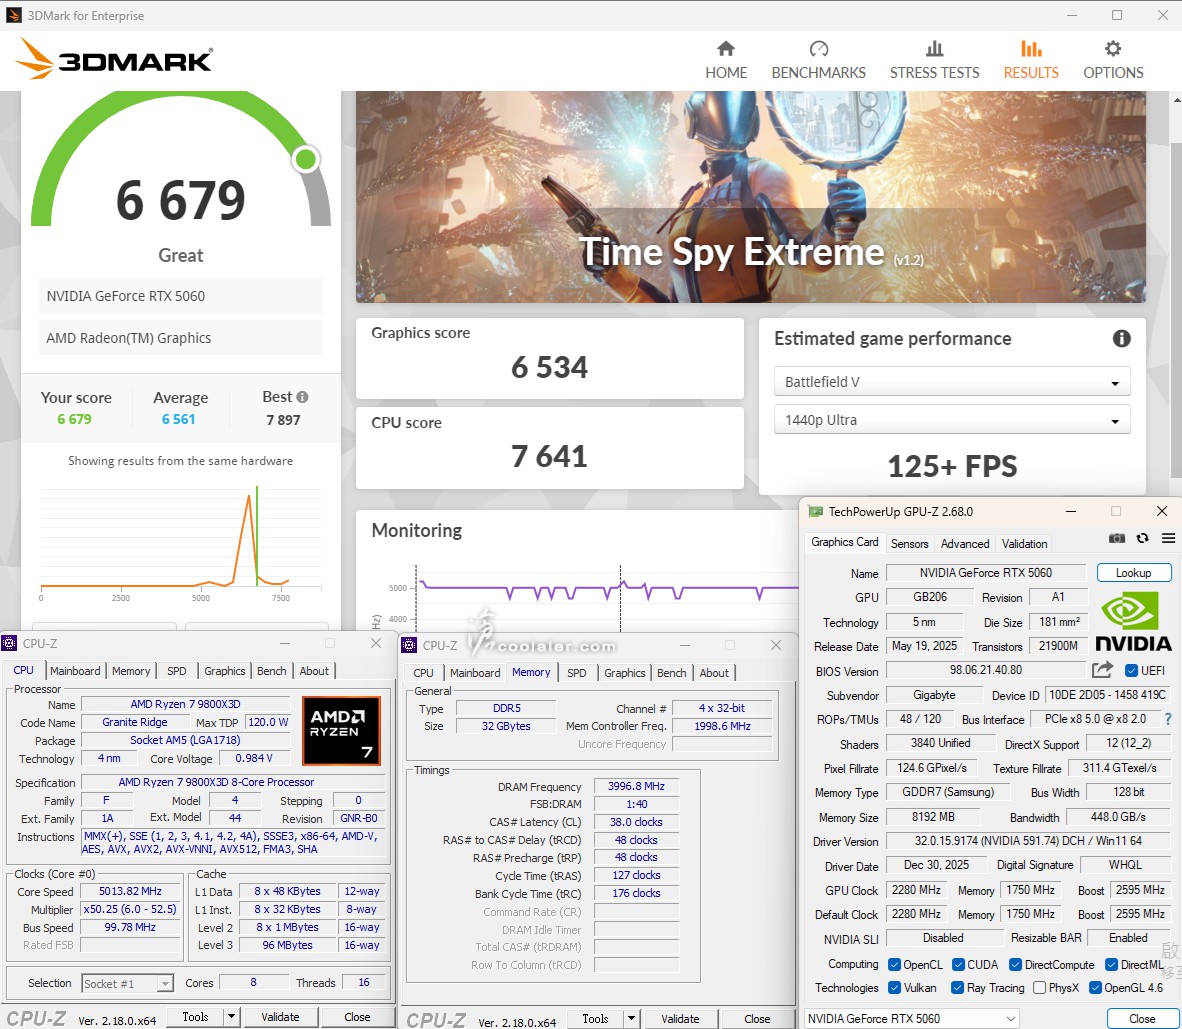The height and width of the screenshot is (1029, 1182).
Task: Open the Options gear icon
Action: 1112,49
